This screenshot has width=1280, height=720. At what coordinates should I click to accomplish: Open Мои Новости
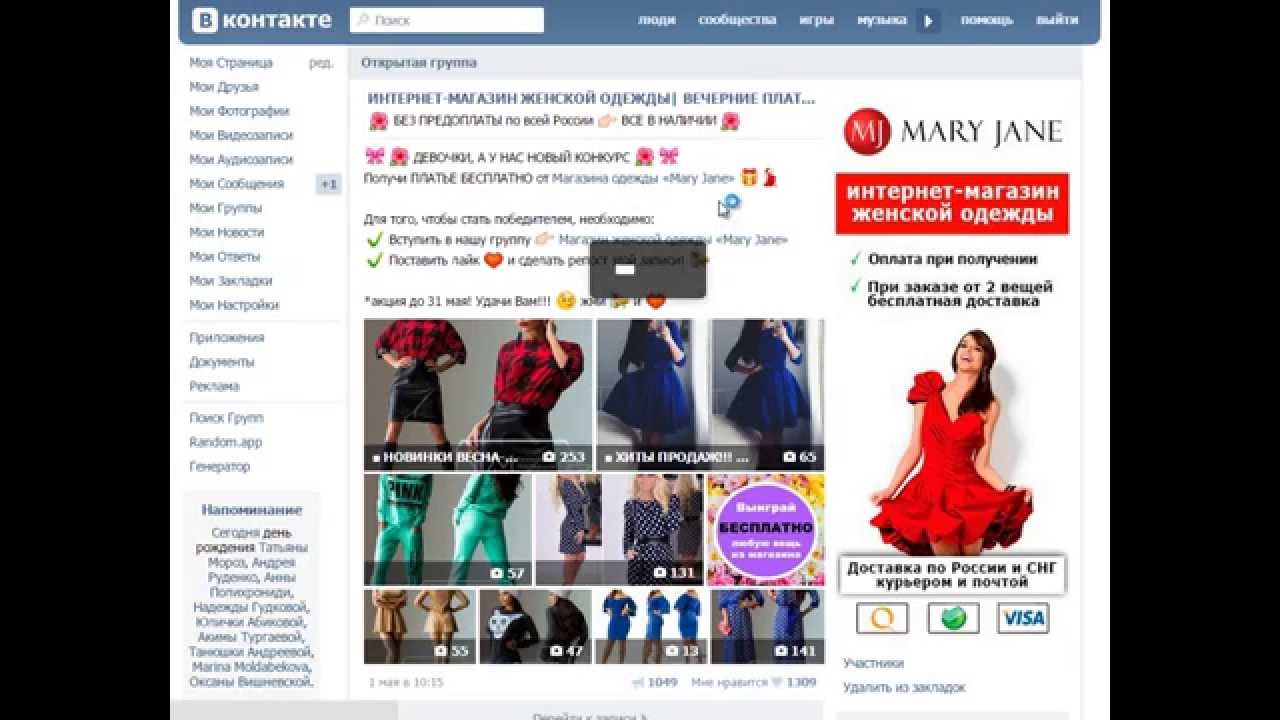(227, 232)
